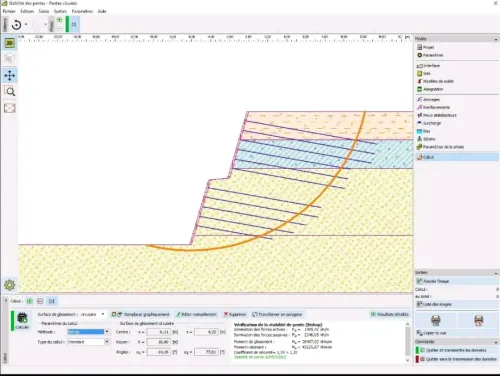
Task: Open Résultats détaillés link
Action: click(390, 314)
